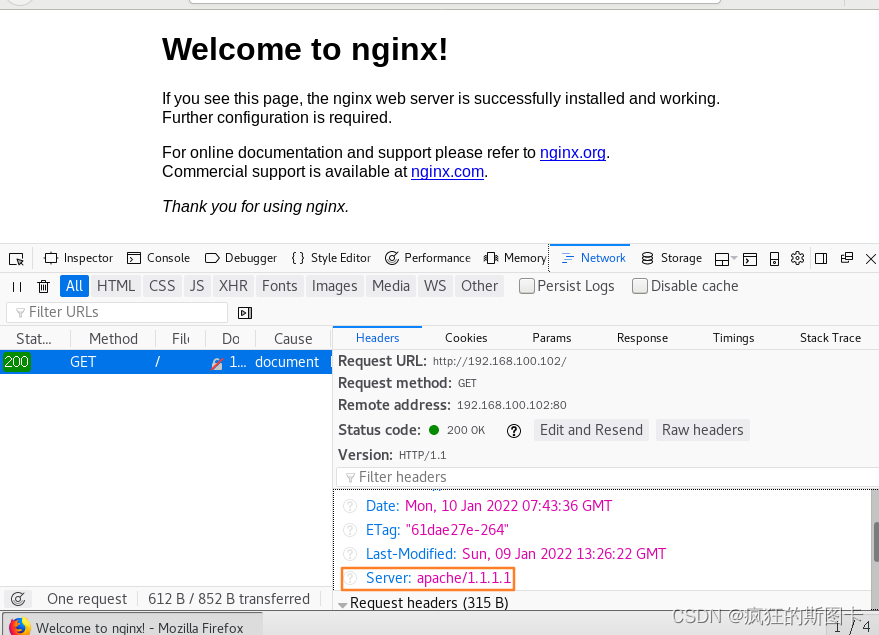
Task: Clear network log with trash icon
Action: pyautogui.click(x=43, y=286)
